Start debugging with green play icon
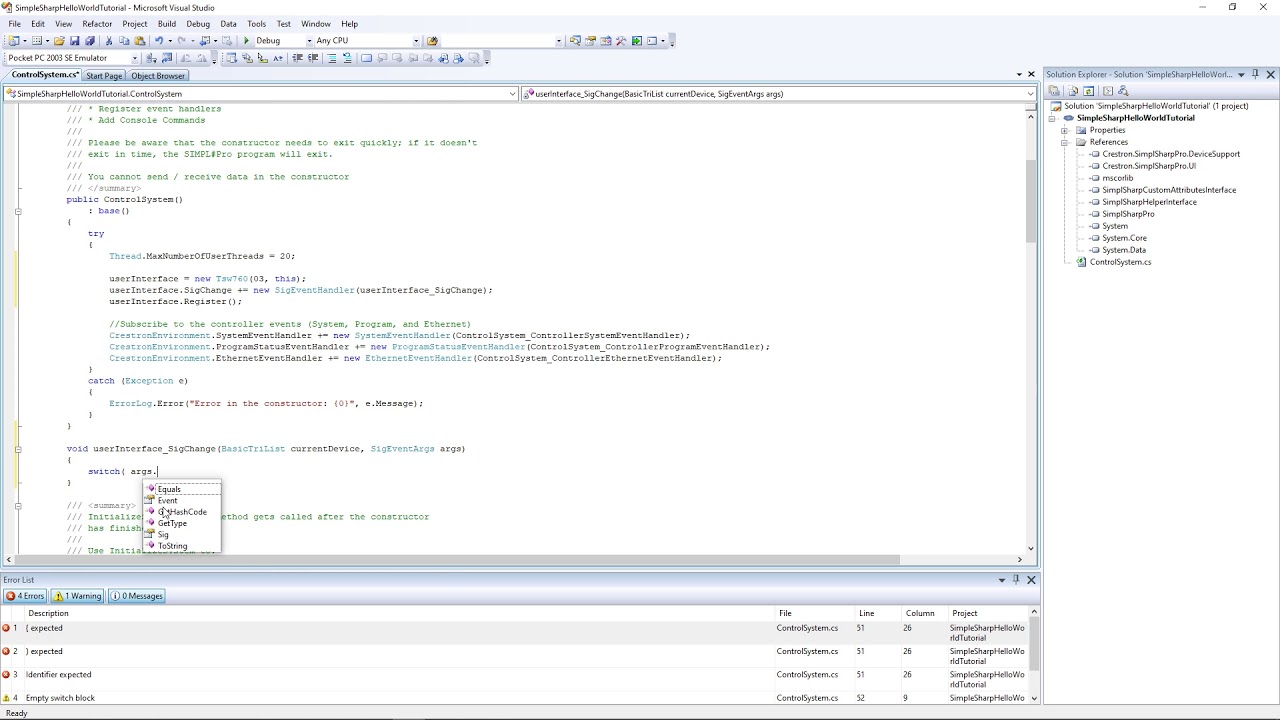The width and height of the screenshot is (1280, 720). click(246, 41)
